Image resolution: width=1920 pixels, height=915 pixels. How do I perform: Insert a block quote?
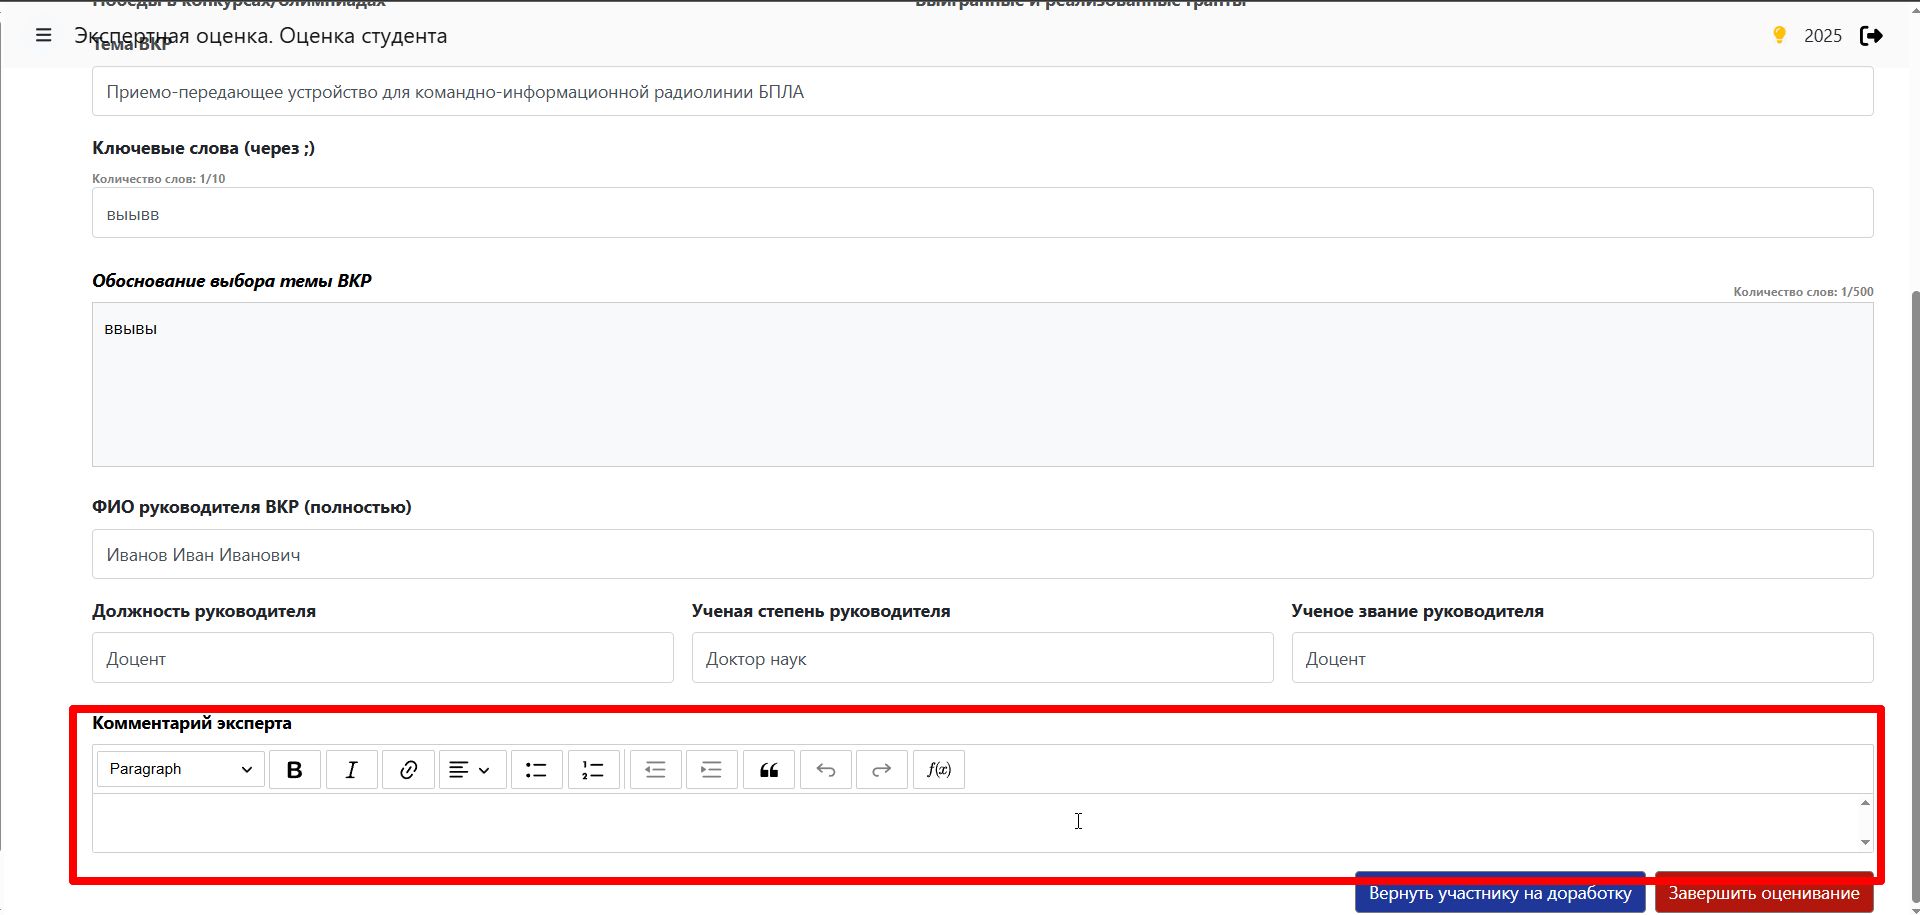coord(769,769)
